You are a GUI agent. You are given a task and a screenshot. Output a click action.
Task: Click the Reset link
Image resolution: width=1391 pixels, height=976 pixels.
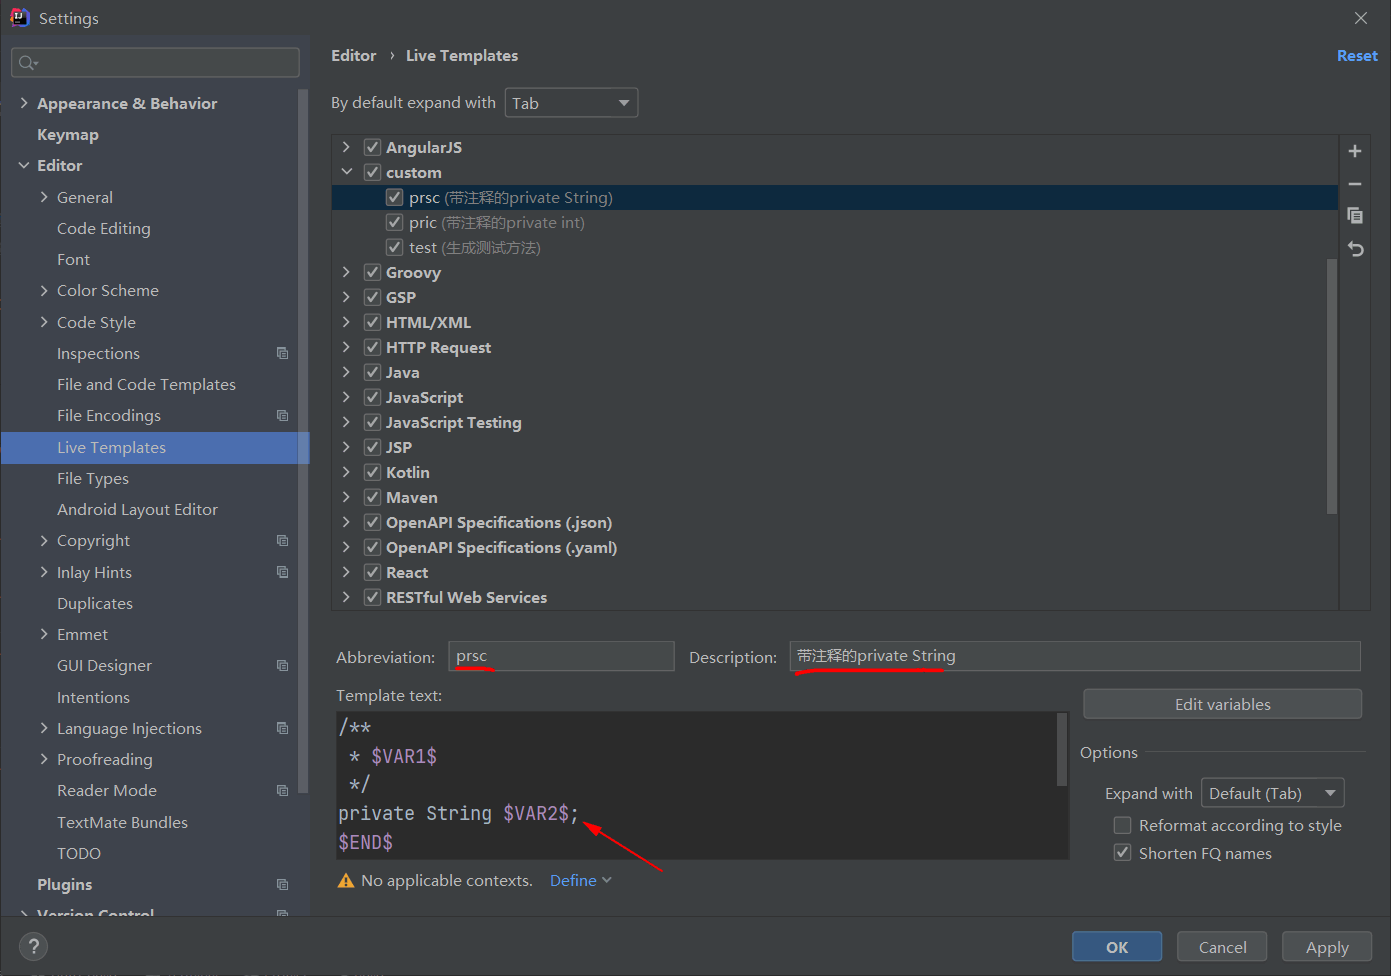[1357, 56]
